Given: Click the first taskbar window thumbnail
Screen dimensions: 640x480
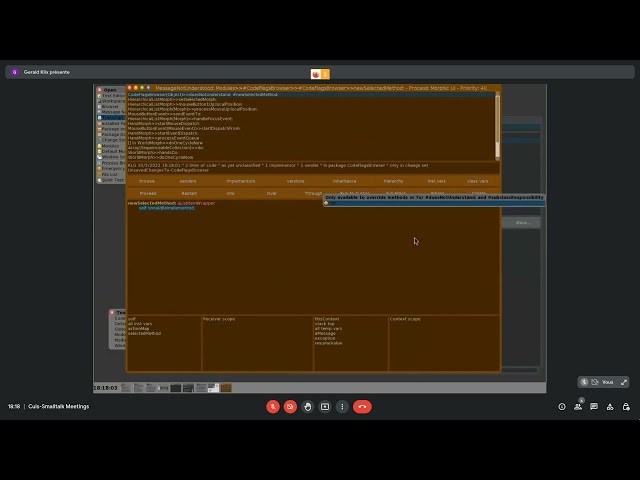Looking at the screenshot, I should [126, 388].
